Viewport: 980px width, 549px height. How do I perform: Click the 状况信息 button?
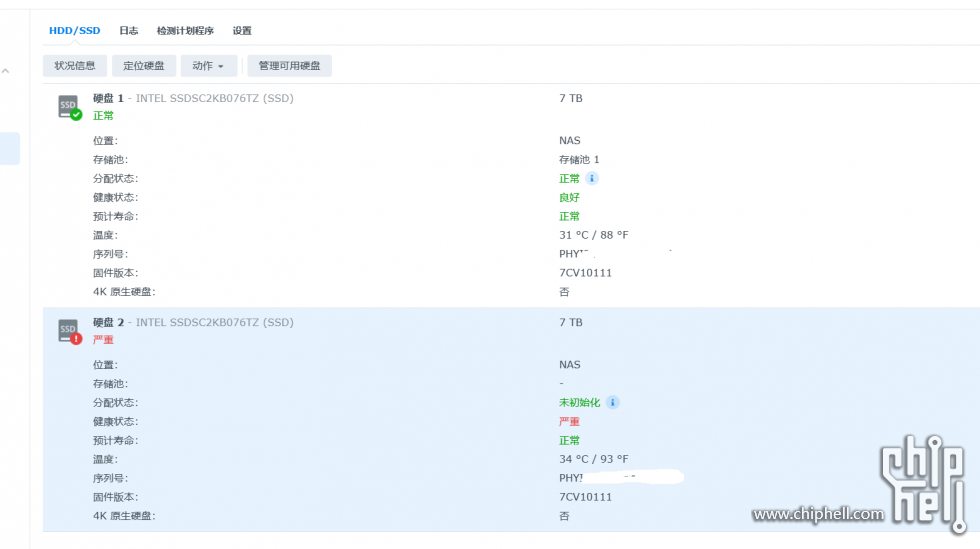tap(74, 66)
